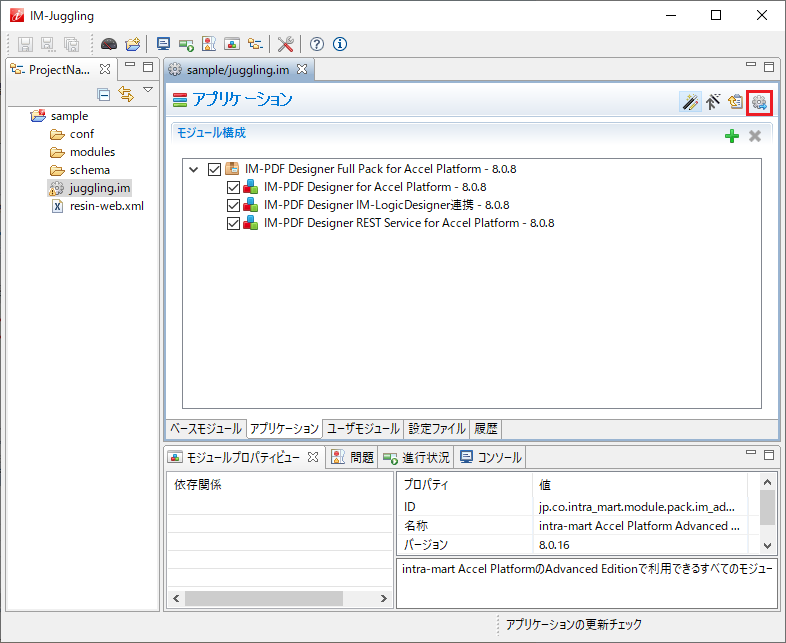The image size is (786, 643).
Task: Add a module with the green plus icon
Action: pos(732,136)
